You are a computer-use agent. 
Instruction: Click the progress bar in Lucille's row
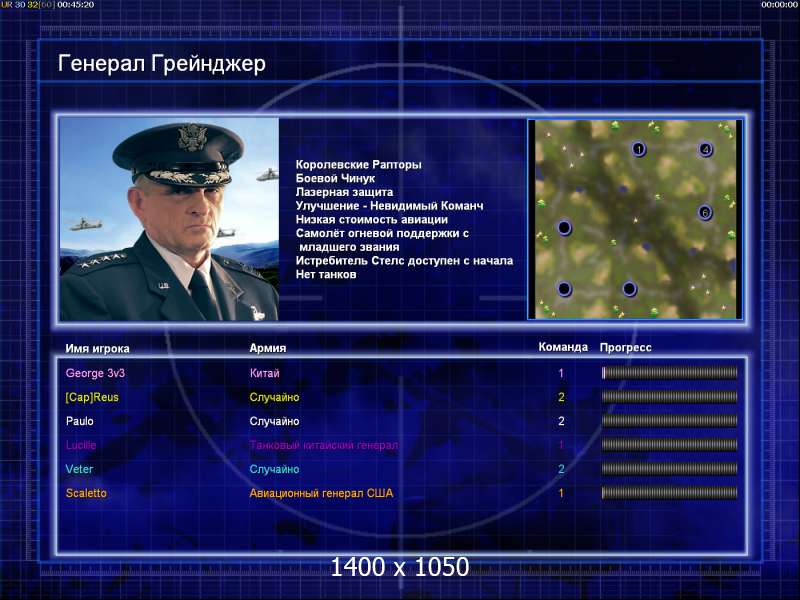(x=669, y=445)
